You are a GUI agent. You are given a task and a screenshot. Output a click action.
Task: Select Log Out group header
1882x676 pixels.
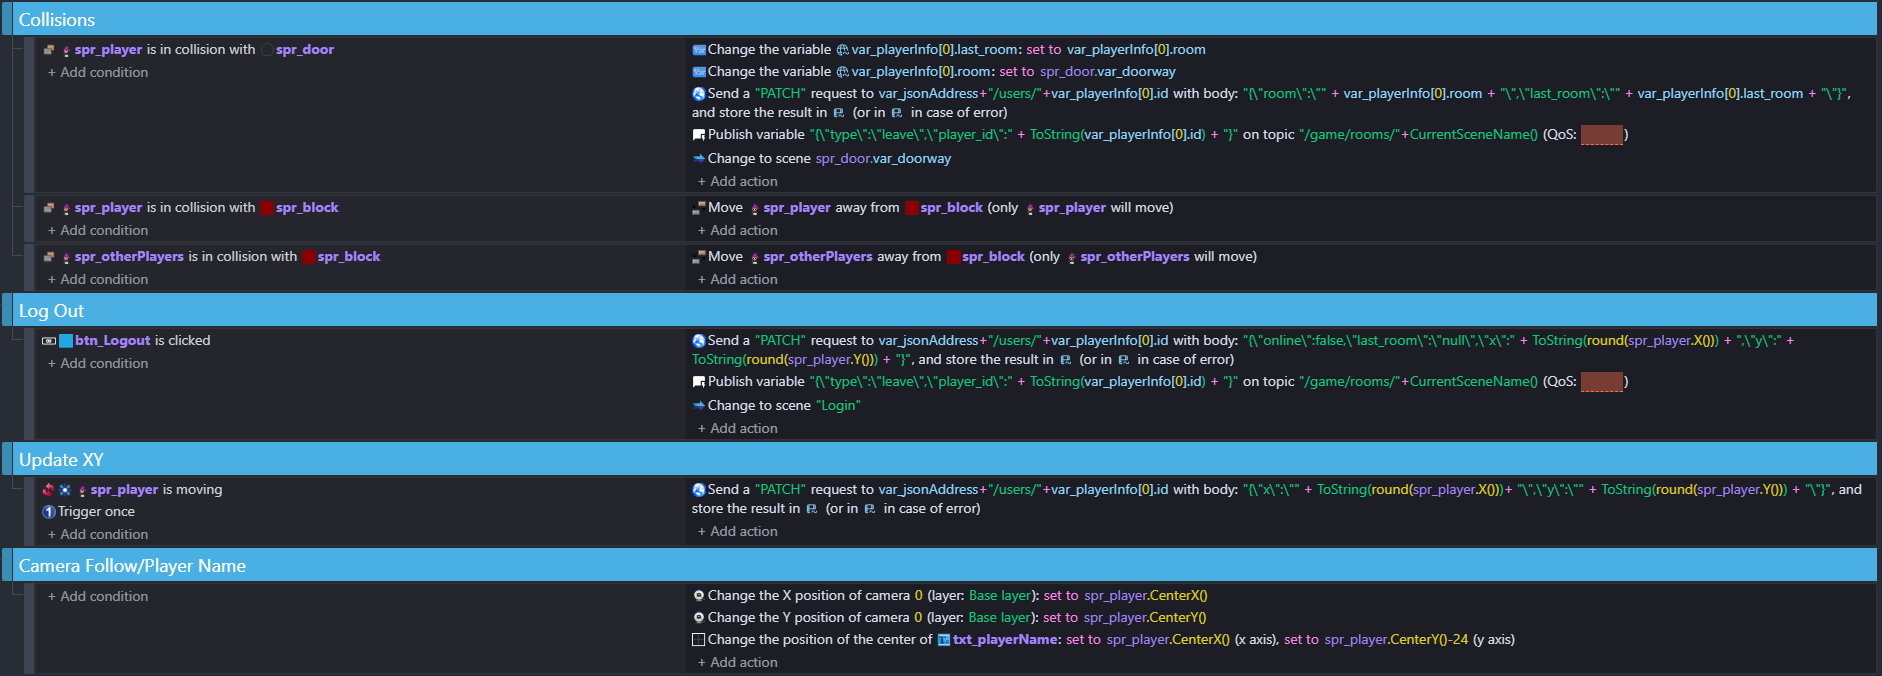tap(946, 310)
